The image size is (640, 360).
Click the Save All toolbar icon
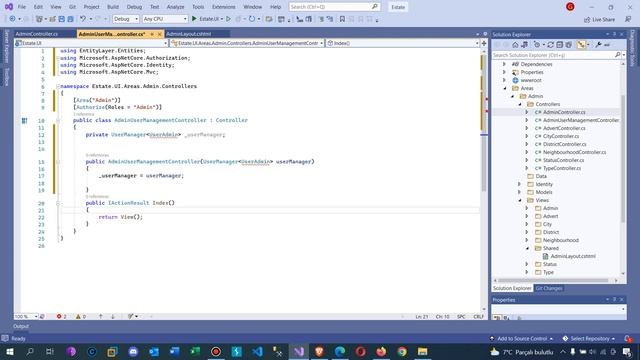pyautogui.click(x=71, y=19)
